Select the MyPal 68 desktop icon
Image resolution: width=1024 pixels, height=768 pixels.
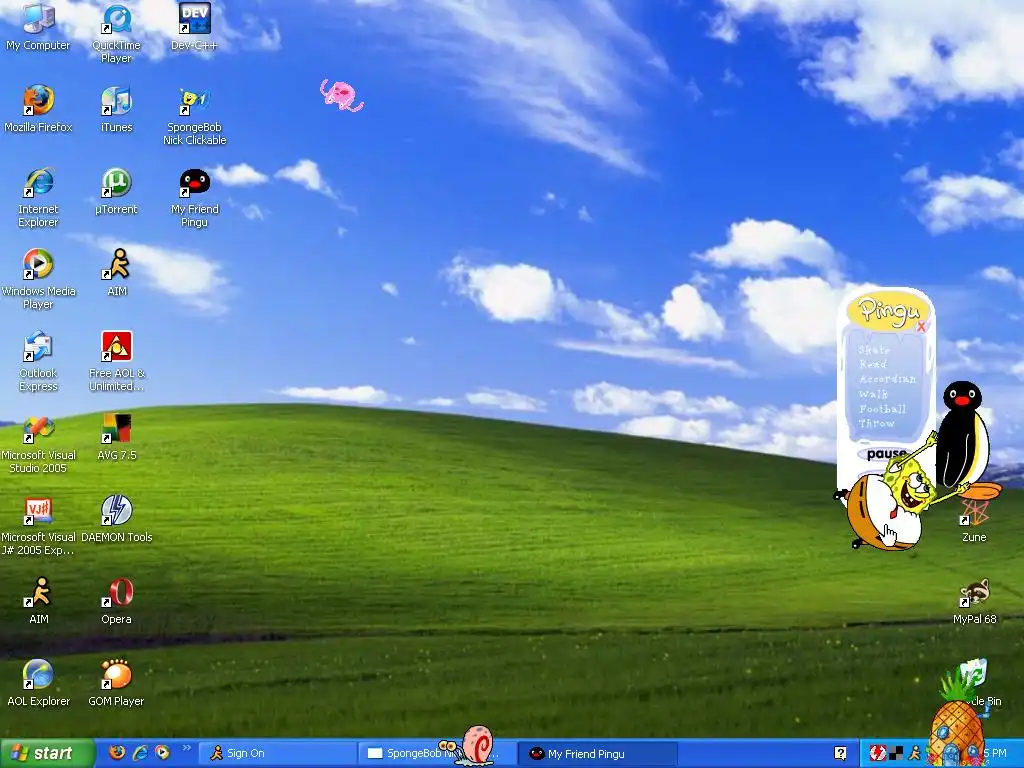[974, 601]
